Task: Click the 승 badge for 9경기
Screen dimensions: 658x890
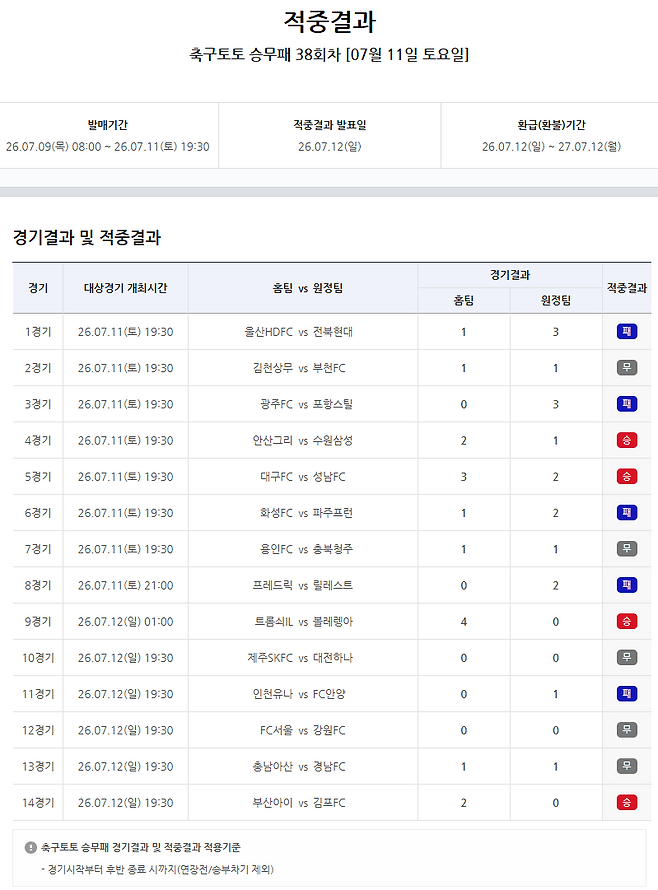Action: pos(627,622)
